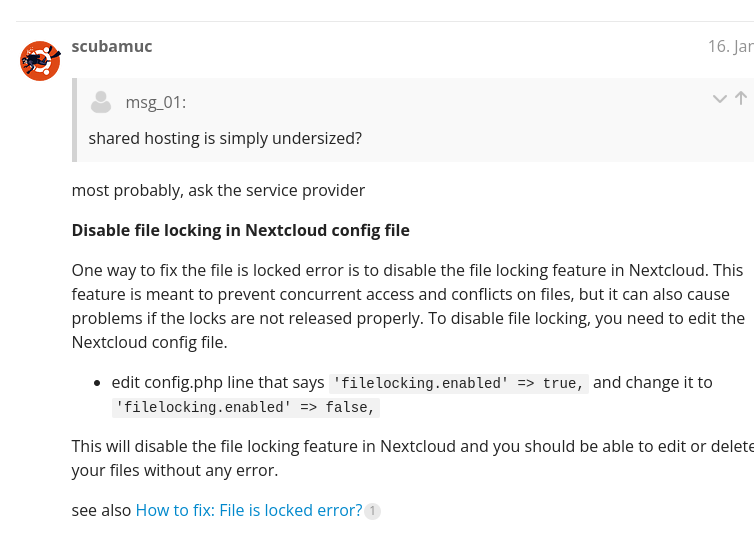Viewport: 754px width, 539px height.
Task: Click the 'msg_01:' quote title
Action: click(155, 102)
